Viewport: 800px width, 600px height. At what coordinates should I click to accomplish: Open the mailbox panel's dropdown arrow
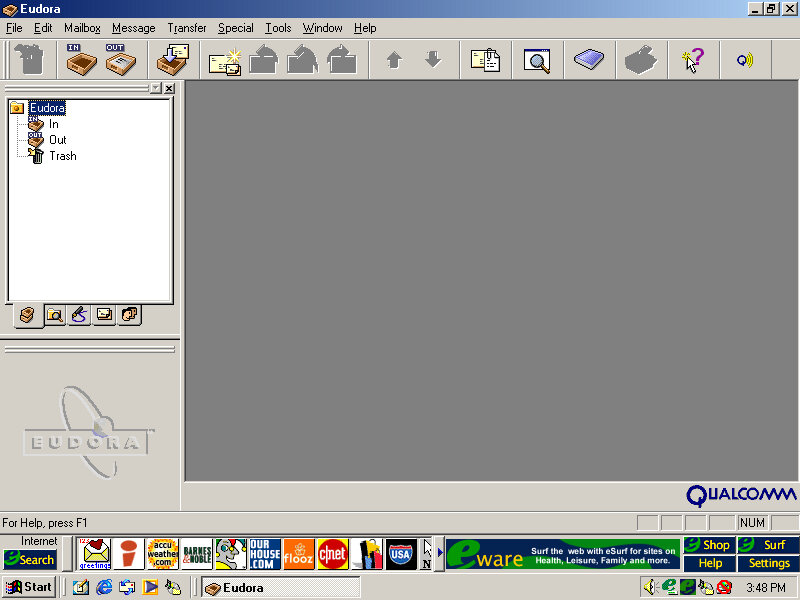pyautogui.click(x=155, y=89)
